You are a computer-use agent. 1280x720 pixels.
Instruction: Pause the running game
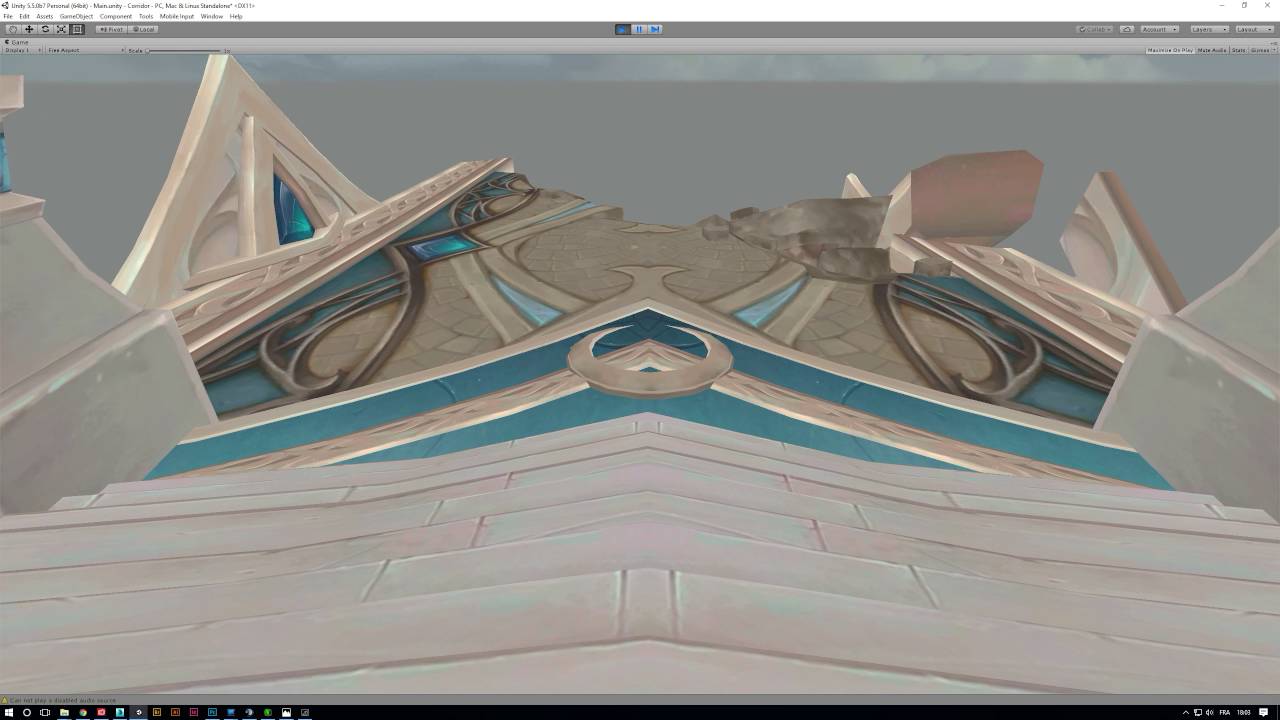[x=639, y=29]
